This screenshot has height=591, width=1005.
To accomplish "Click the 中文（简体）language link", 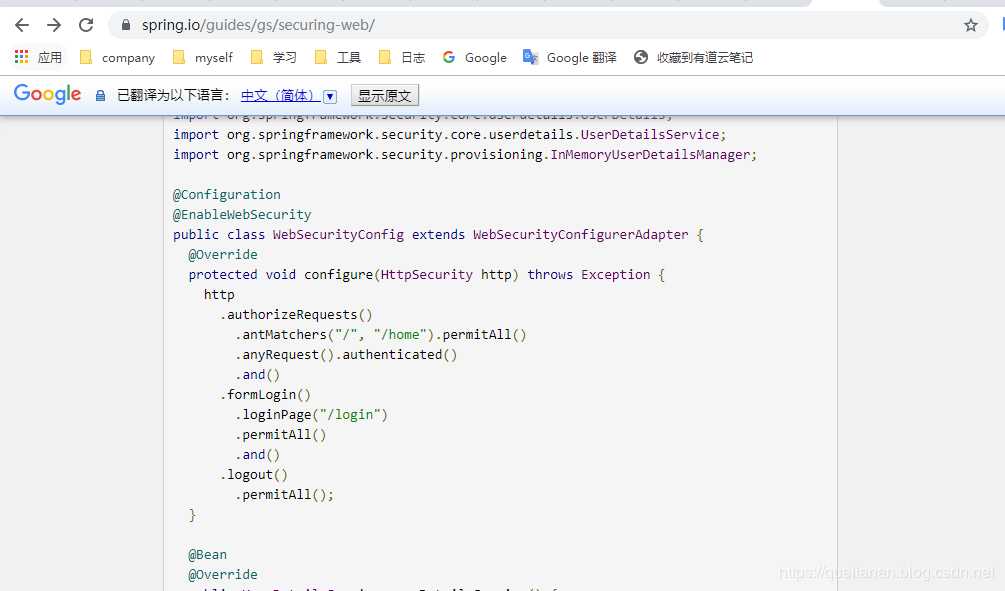I will pos(279,96).
